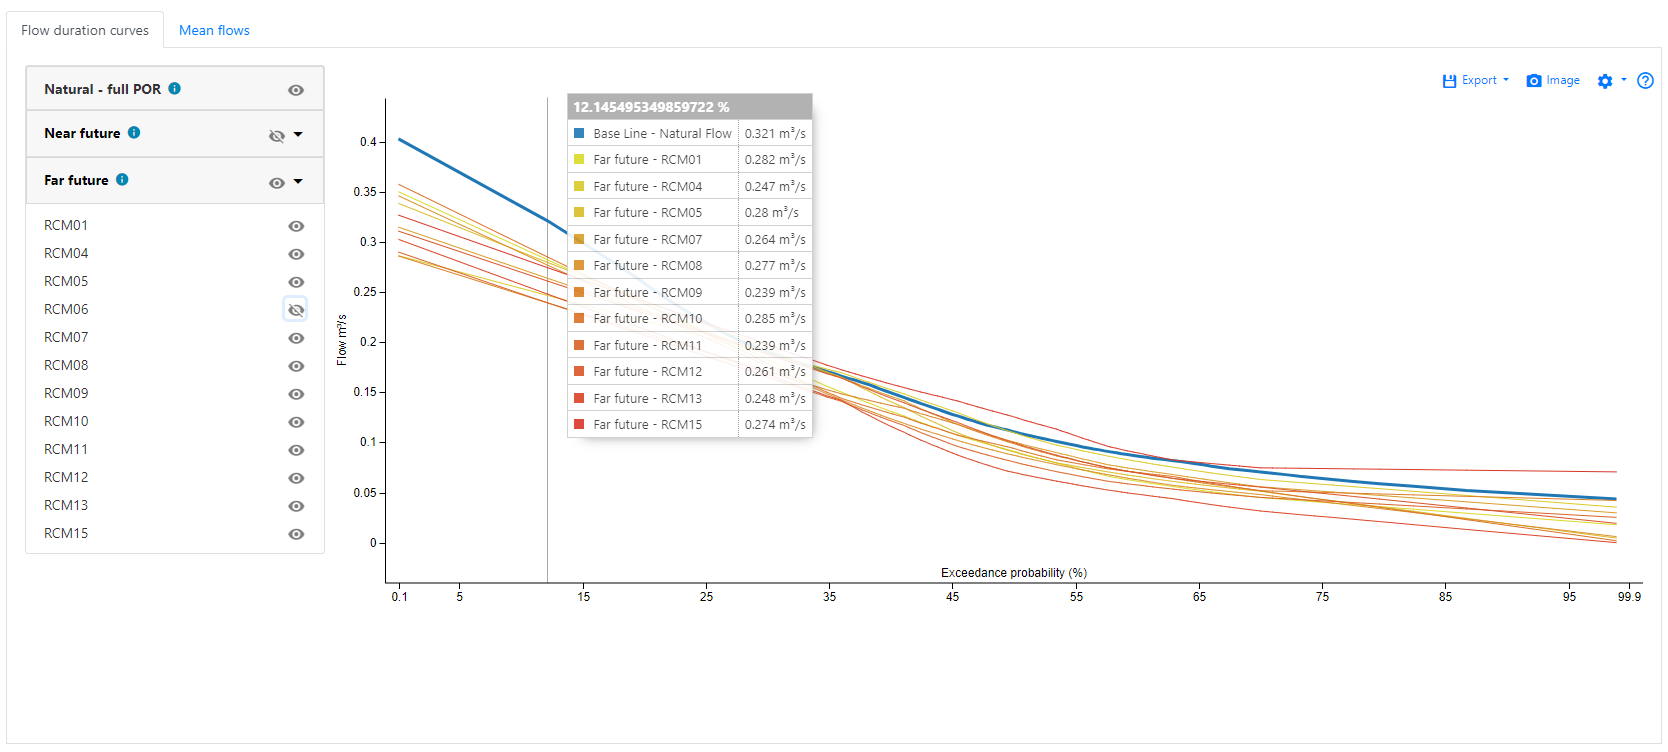Collapse the Far future model list

coord(298,182)
